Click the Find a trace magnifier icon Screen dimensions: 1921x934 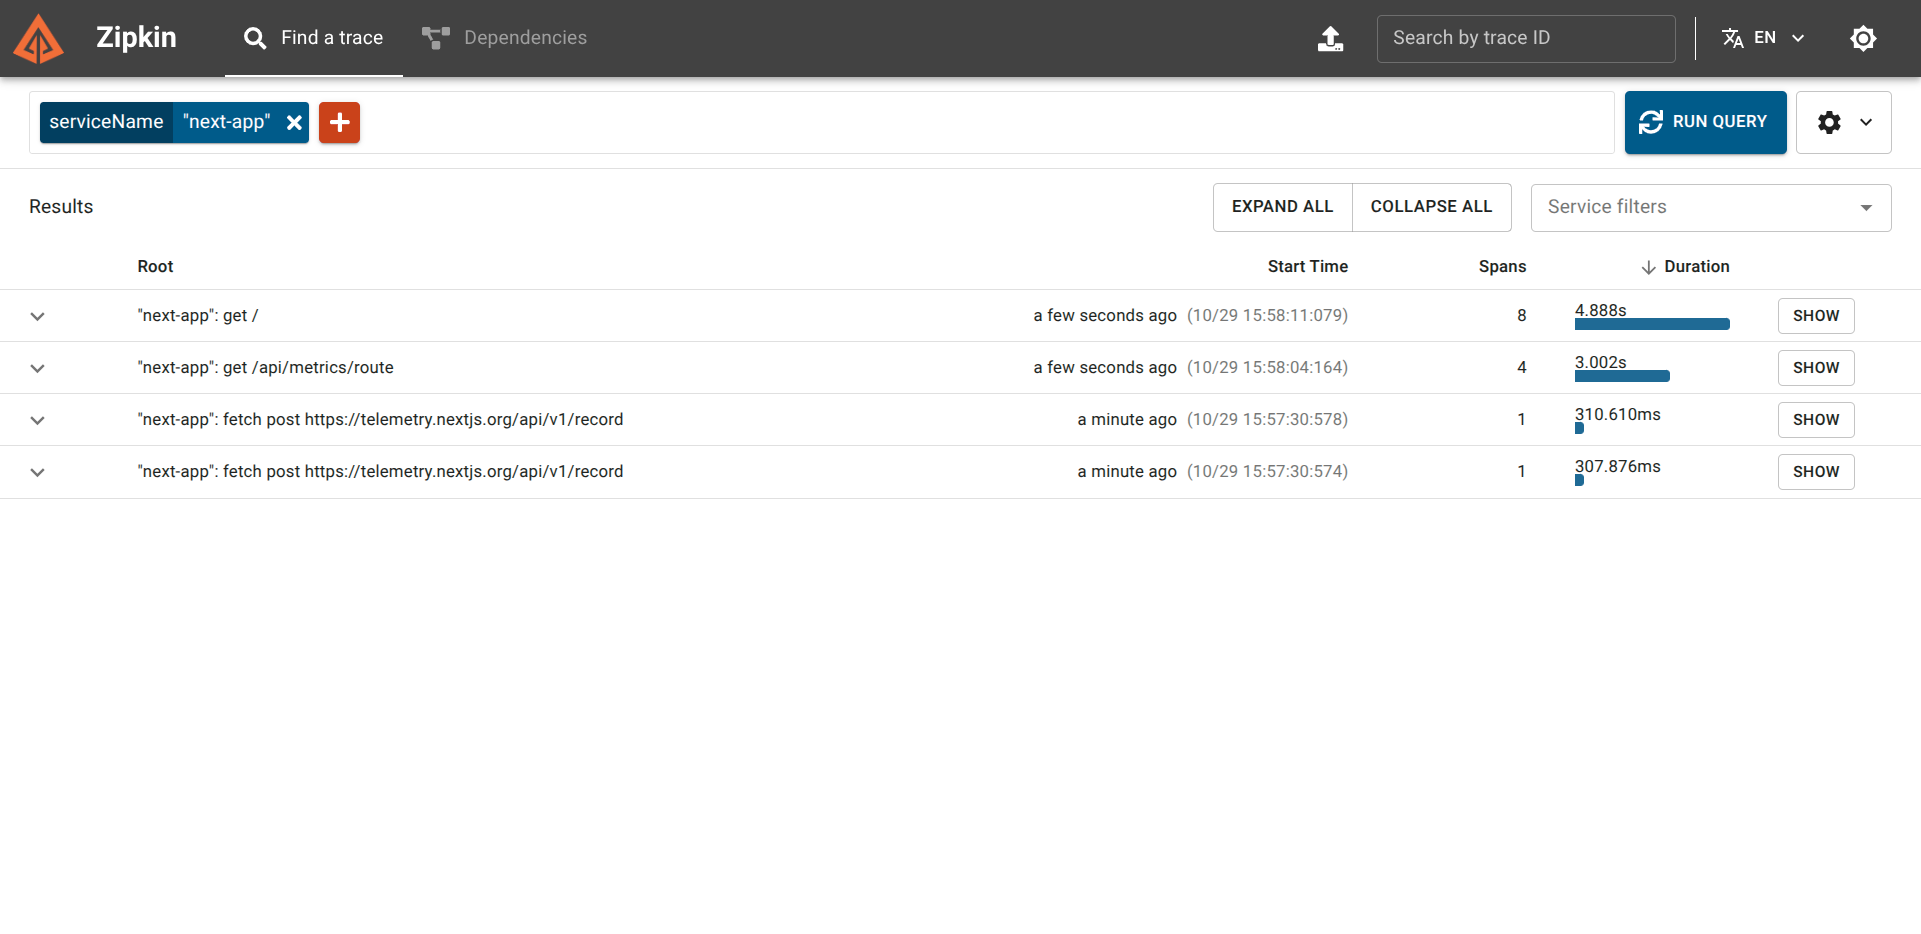(255, 39)
